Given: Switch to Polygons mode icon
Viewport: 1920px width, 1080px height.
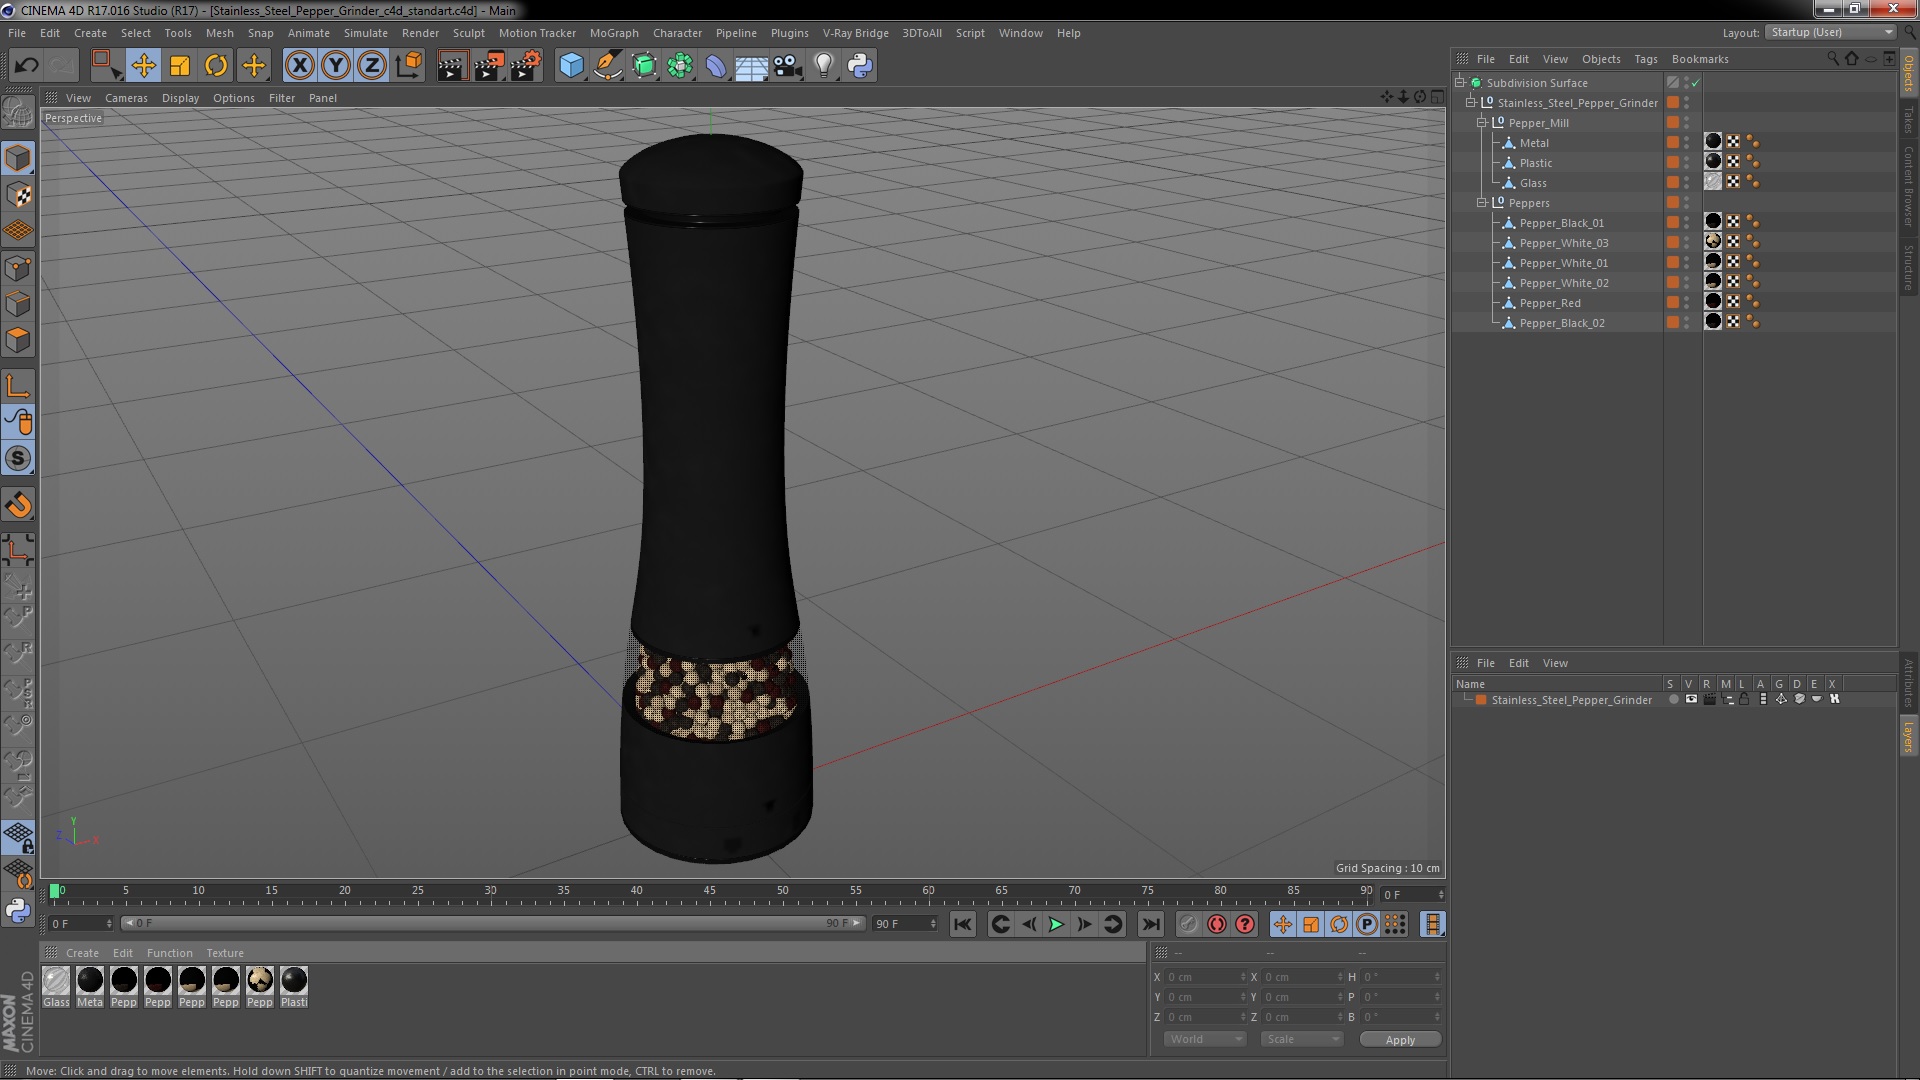Looking at the screenshot, I should pyautogui.click(x=18, y=340).
